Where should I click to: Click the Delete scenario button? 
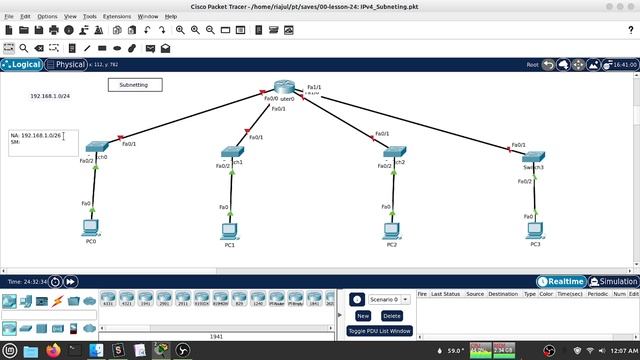[x=392, y=316]
